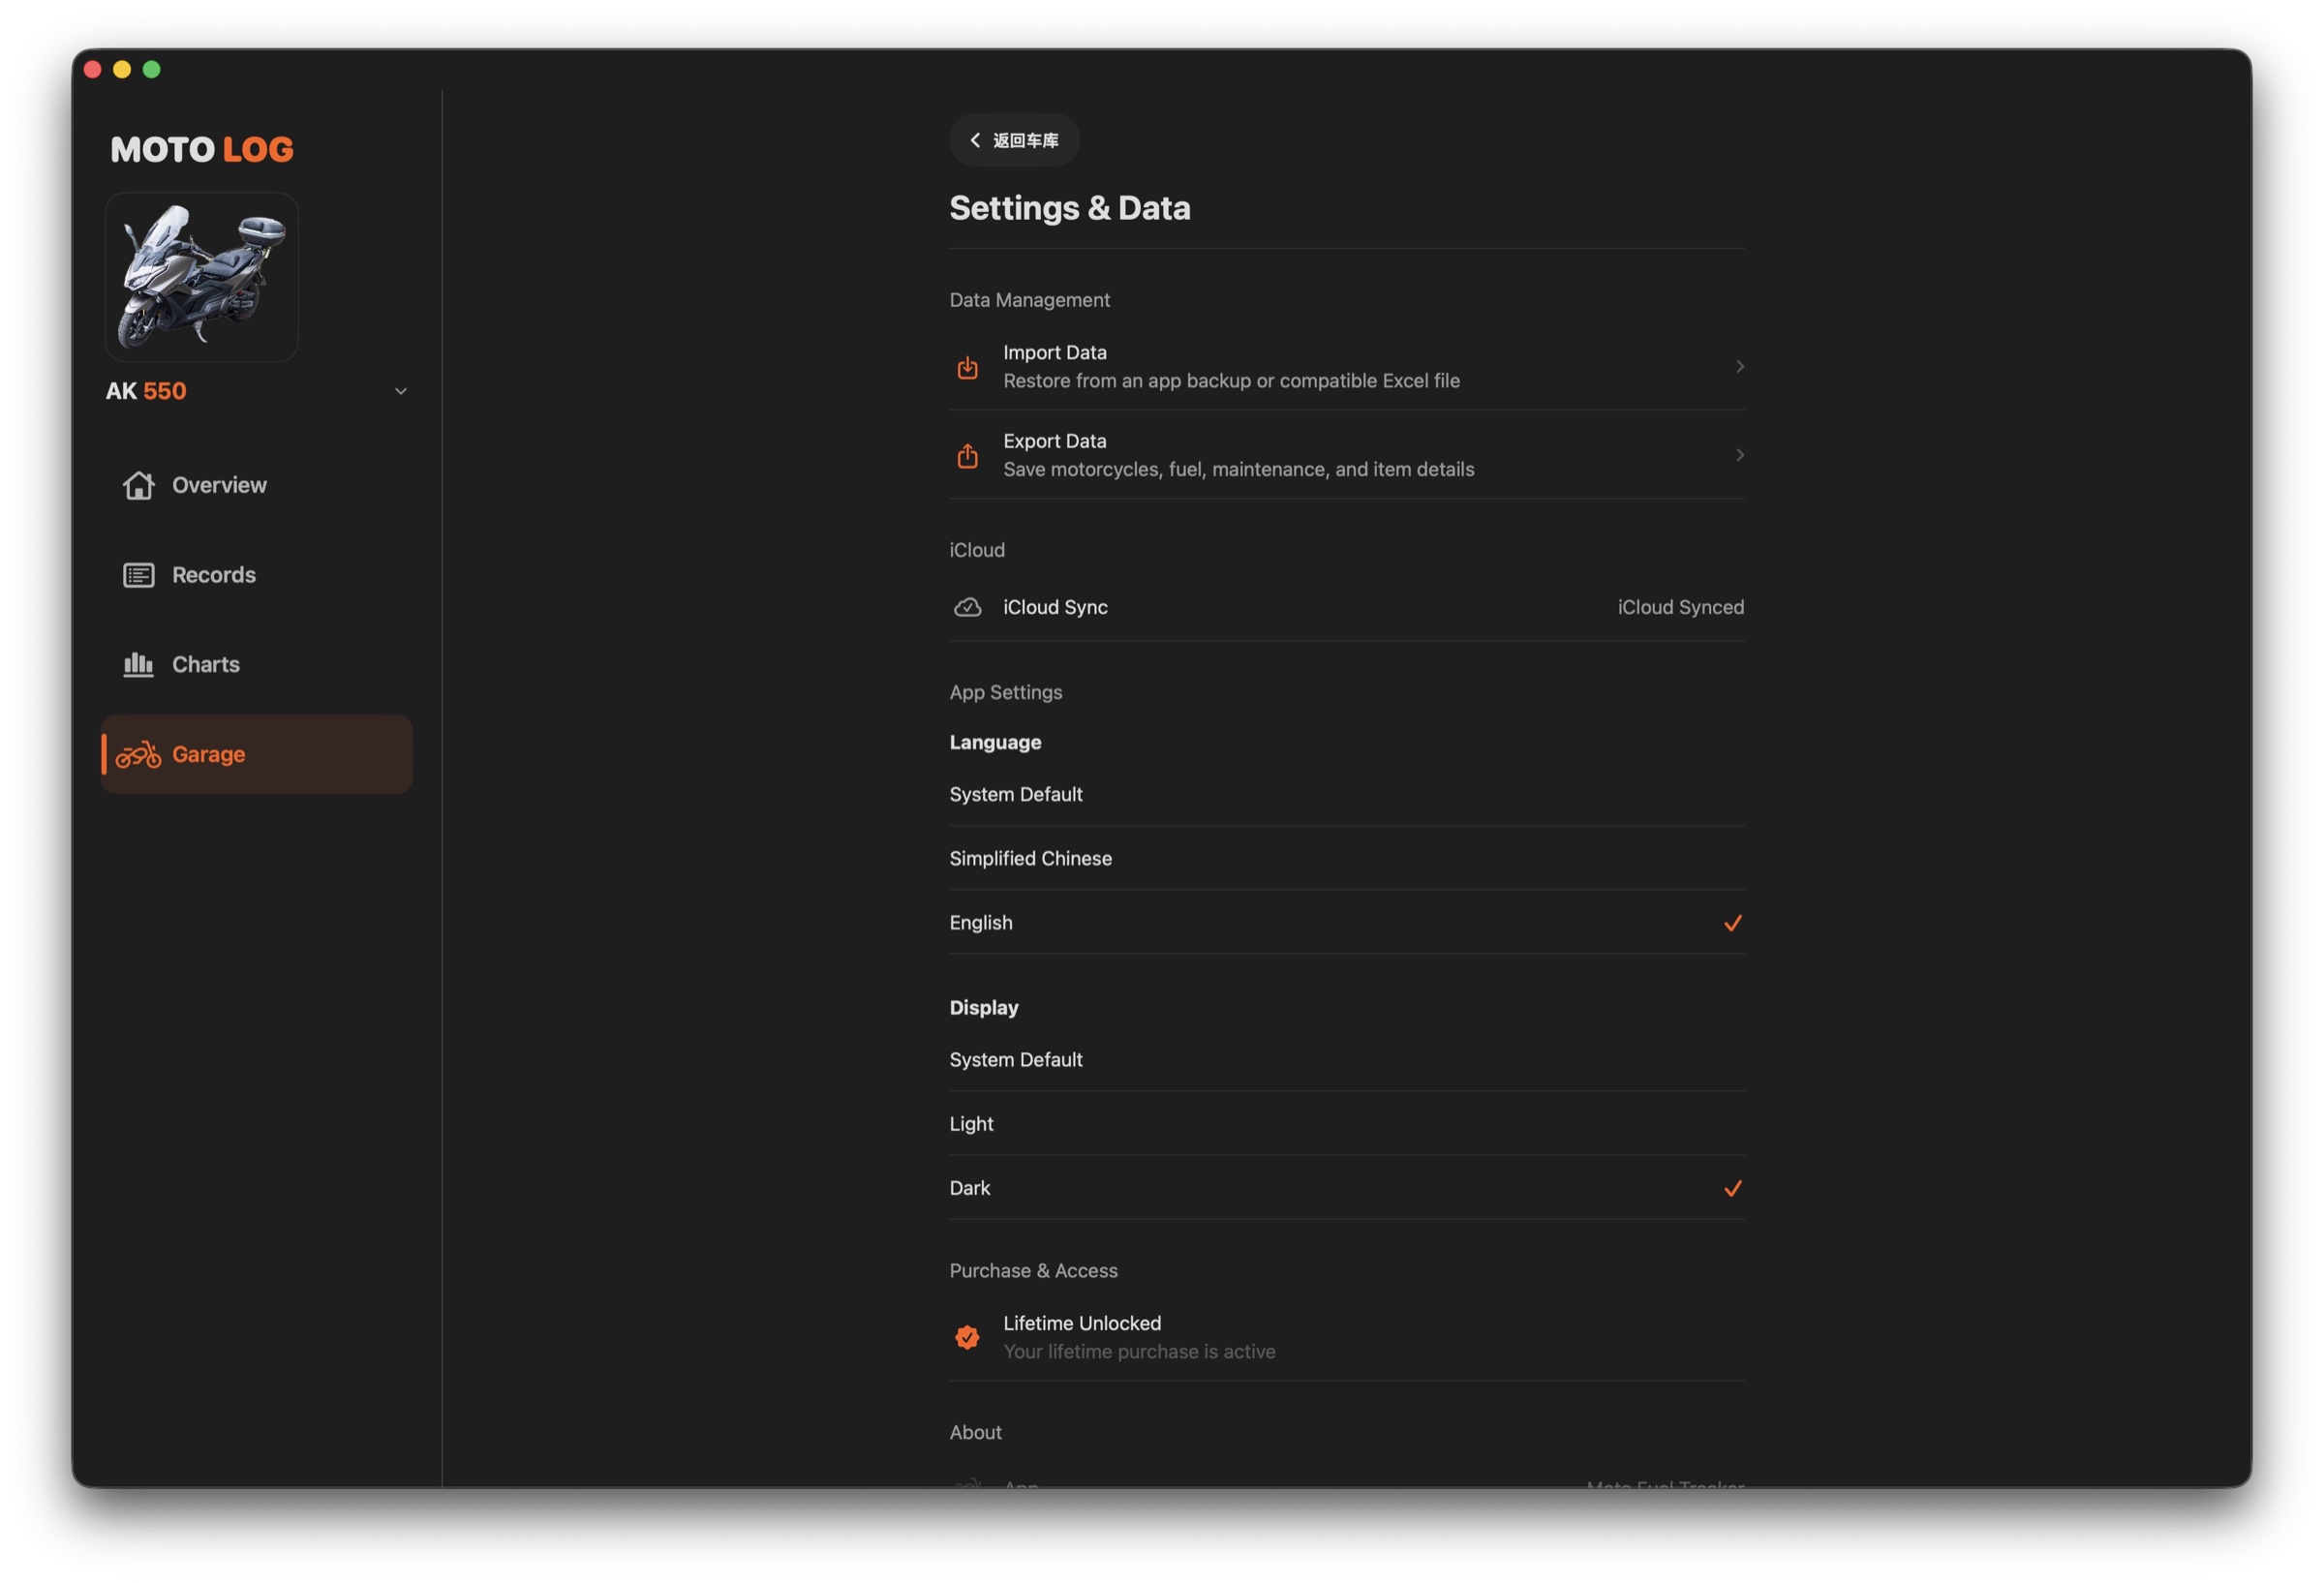Click the Import Data download icon
The image size is (2324, 1583).
pyautogui.click(x=967, y=367)
